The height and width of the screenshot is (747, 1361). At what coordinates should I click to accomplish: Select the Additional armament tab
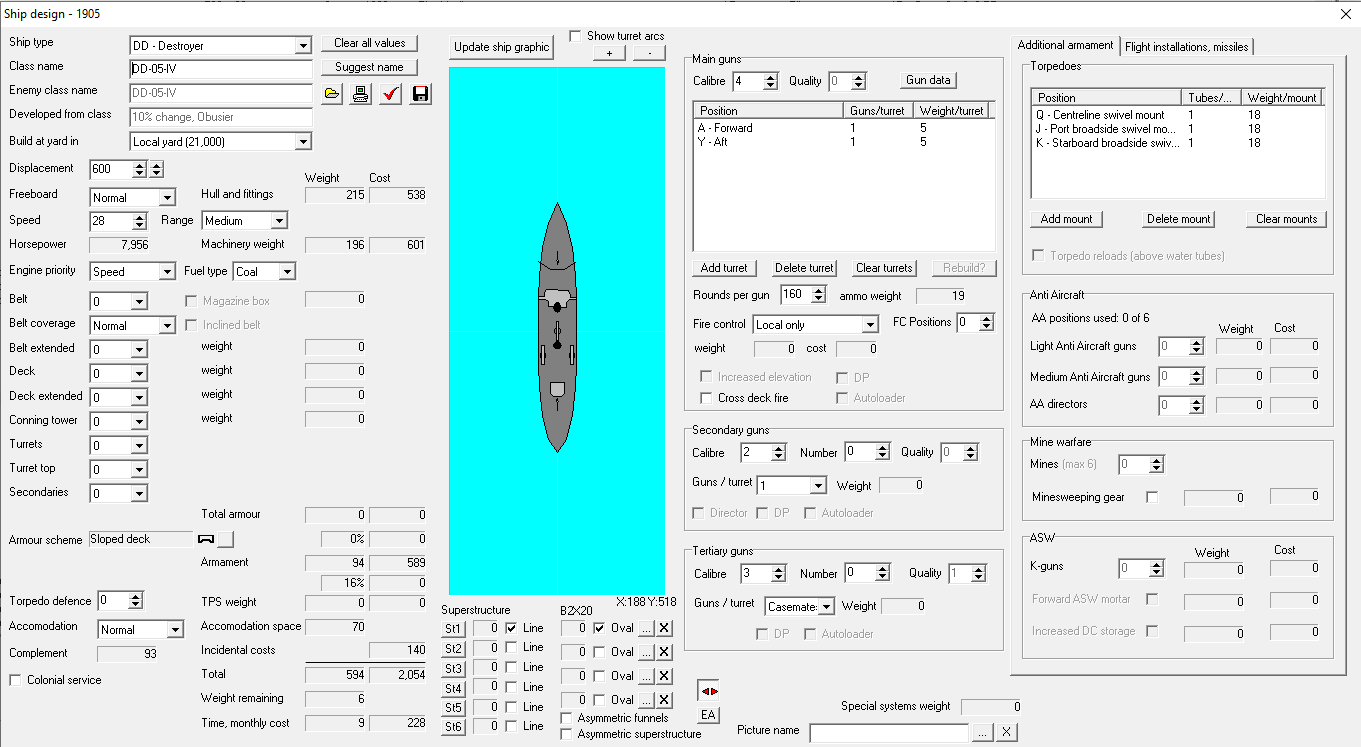tap(1065, 45)
